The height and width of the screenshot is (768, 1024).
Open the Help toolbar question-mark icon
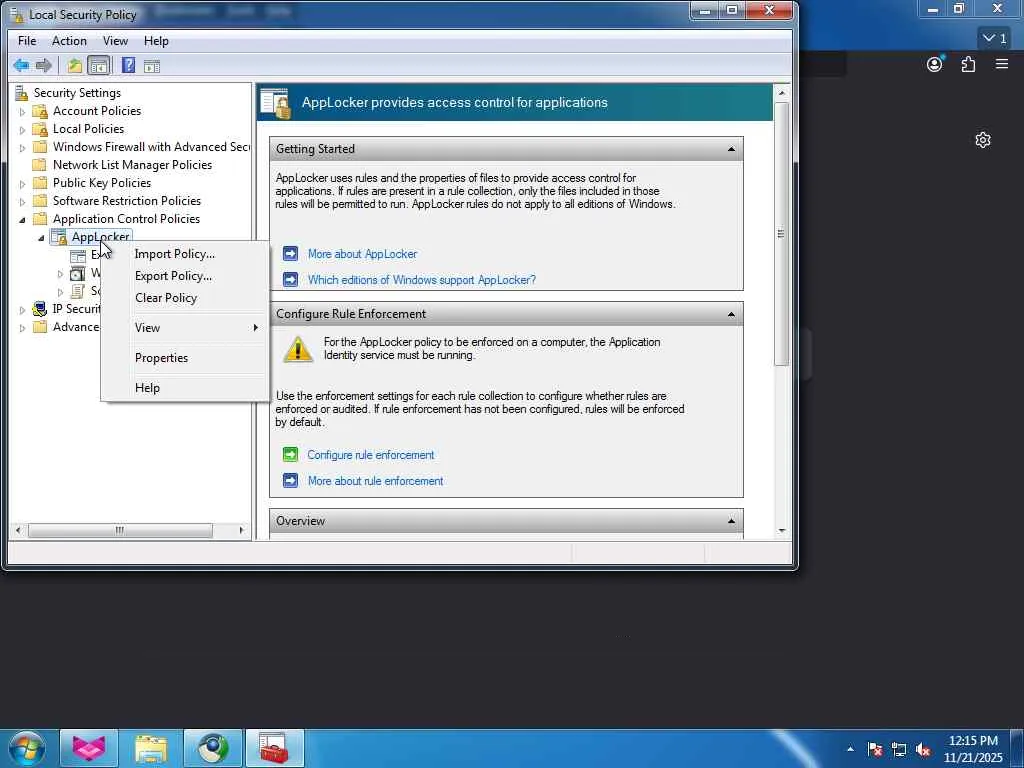pos(128,65)
